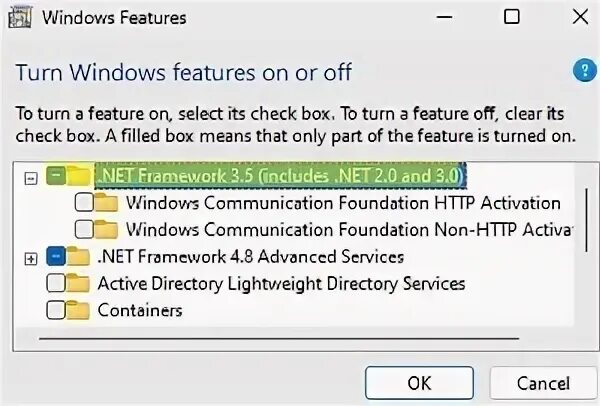This screenshot has height=406, width=600.
Task: Click the .NET Framework 3.5 folder icon
Action: [79, 176]
